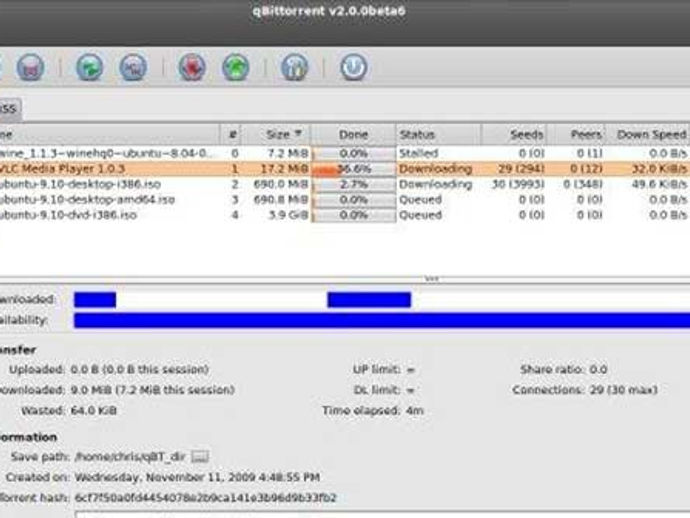
Task: Sort by the Status column header
Action: pos(438,134)
